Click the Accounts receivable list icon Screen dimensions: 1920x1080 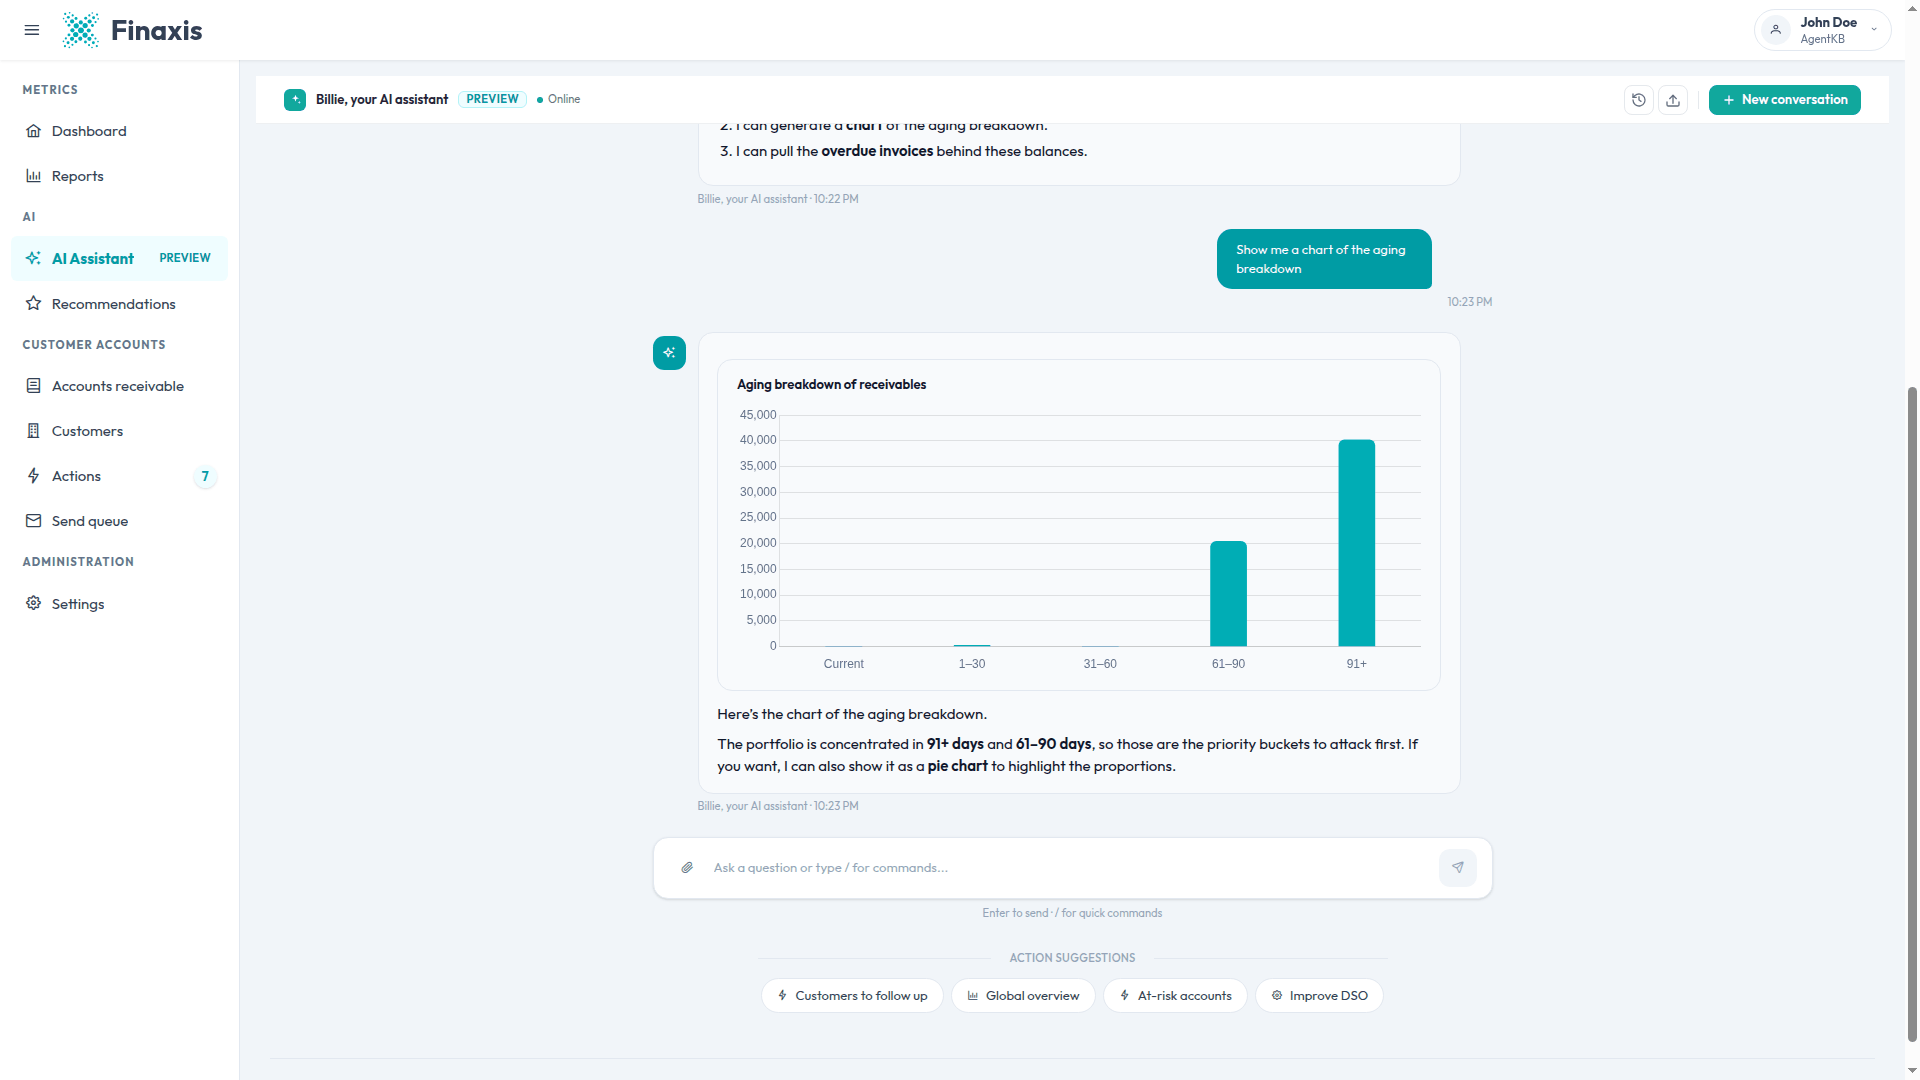(x=34, y=386)
